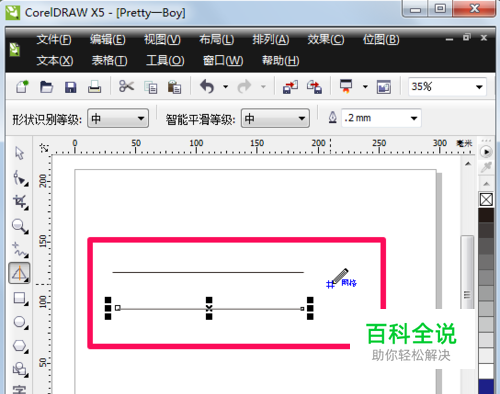Open the 视图(V) menu
This screenshot has height=394, width=500.
click(162, 40)
